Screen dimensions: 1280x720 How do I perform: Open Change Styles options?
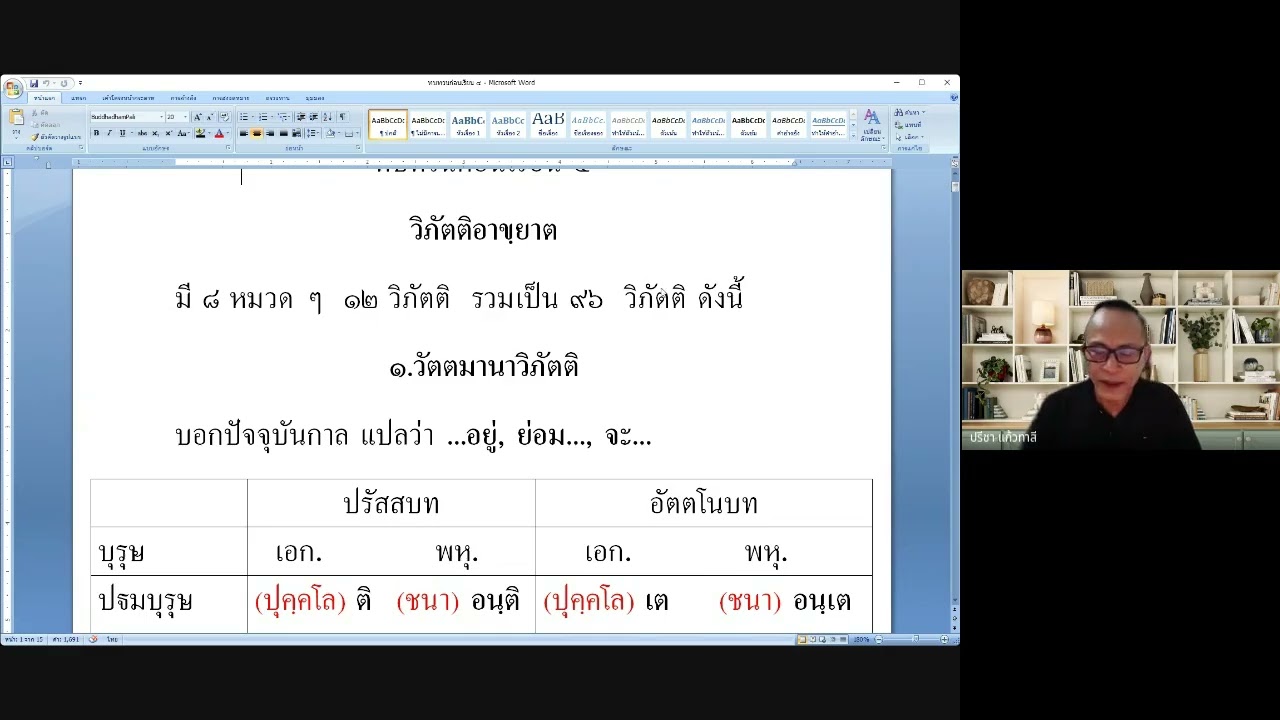[873, 125]
